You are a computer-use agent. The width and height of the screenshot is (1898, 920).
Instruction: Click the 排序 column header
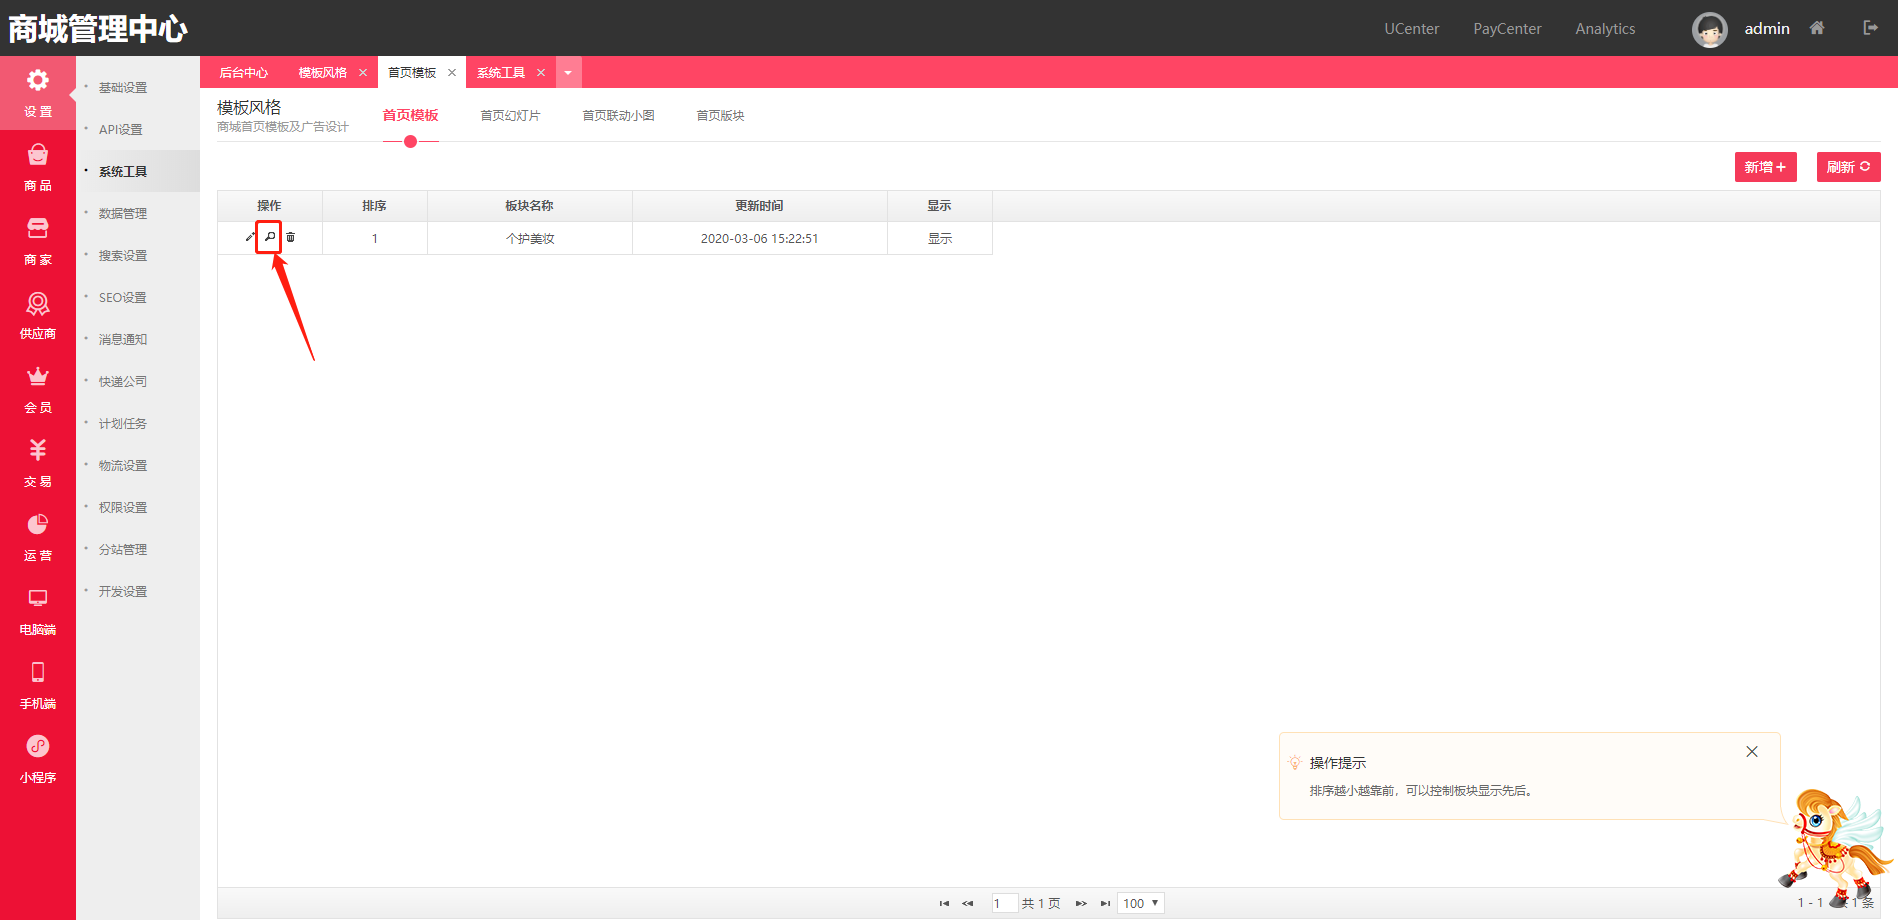375,206
